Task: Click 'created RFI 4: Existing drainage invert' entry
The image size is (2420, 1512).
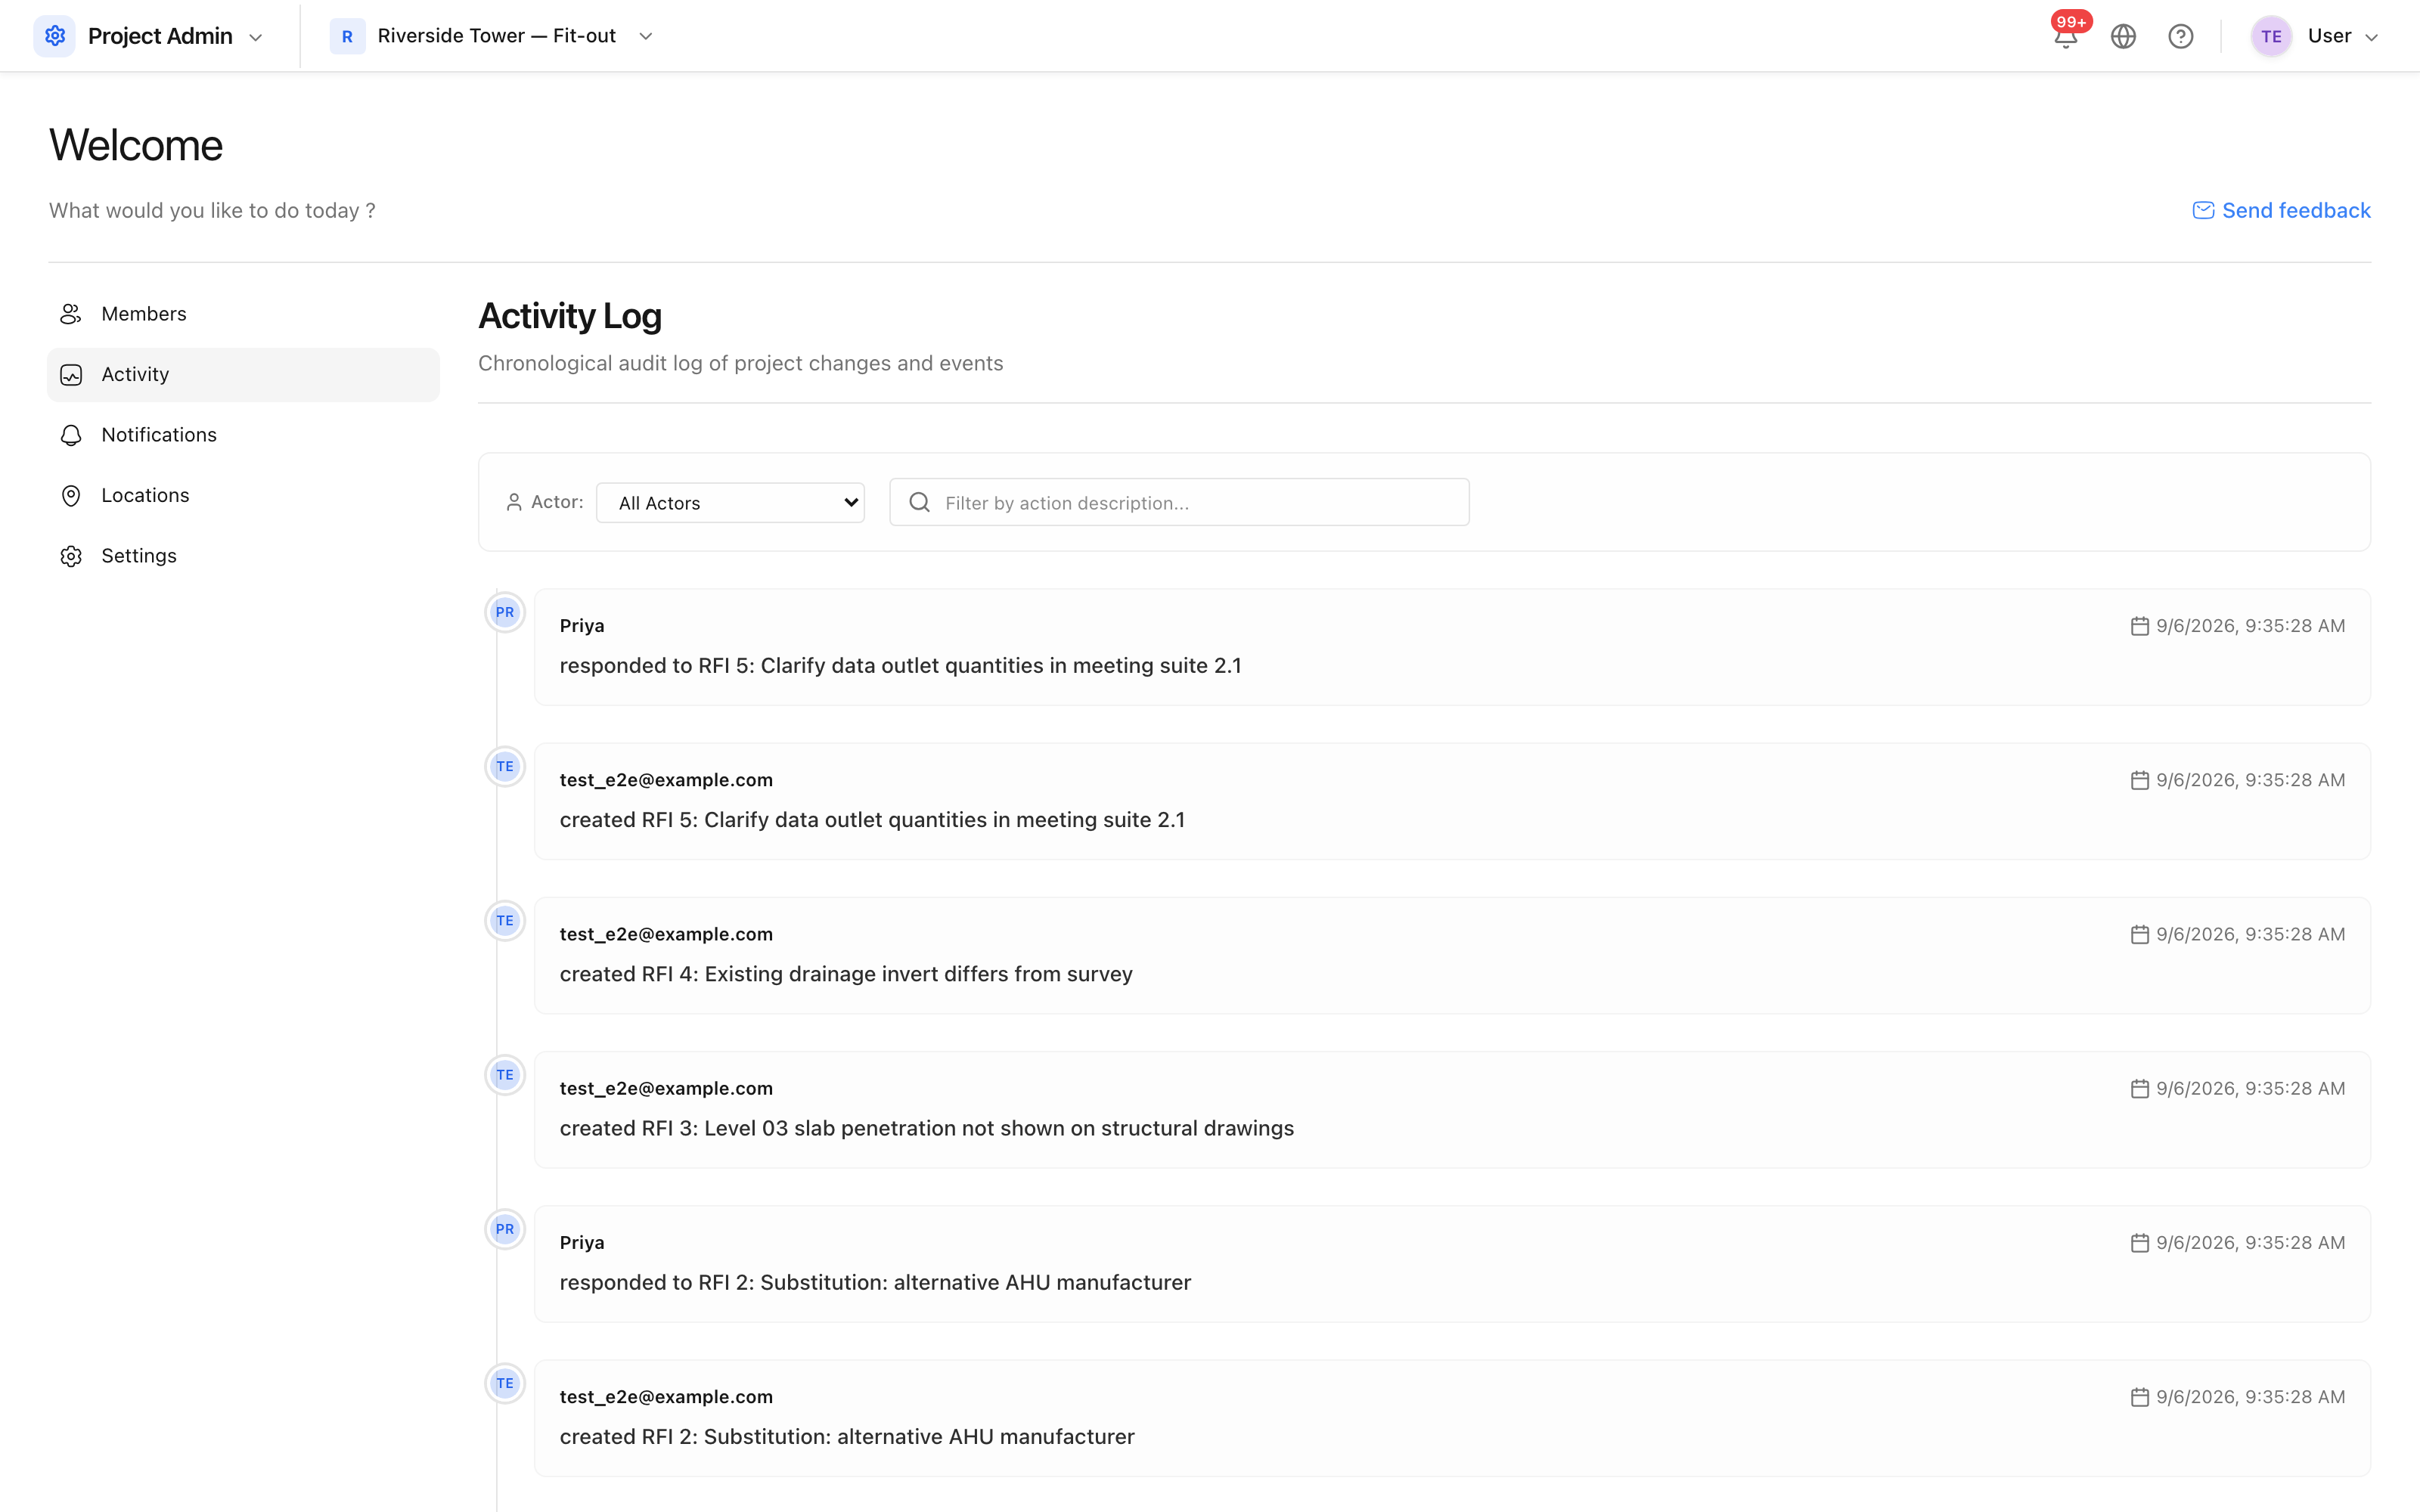Action: point(846,974)
